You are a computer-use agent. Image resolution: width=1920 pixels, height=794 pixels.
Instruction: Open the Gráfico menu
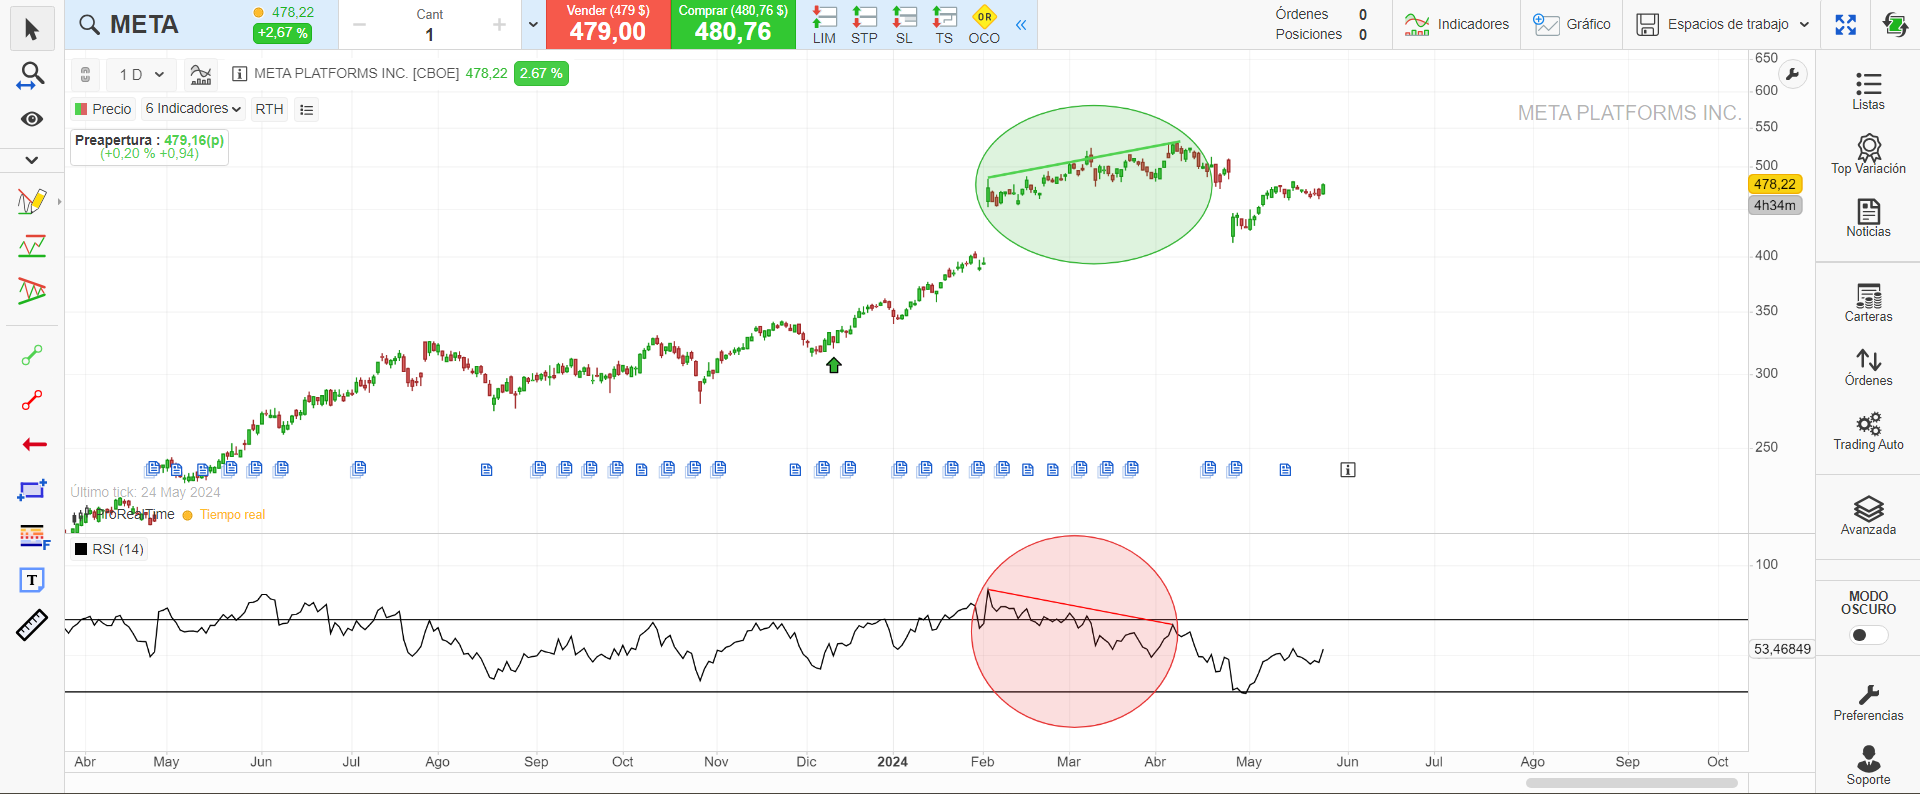1572,25
